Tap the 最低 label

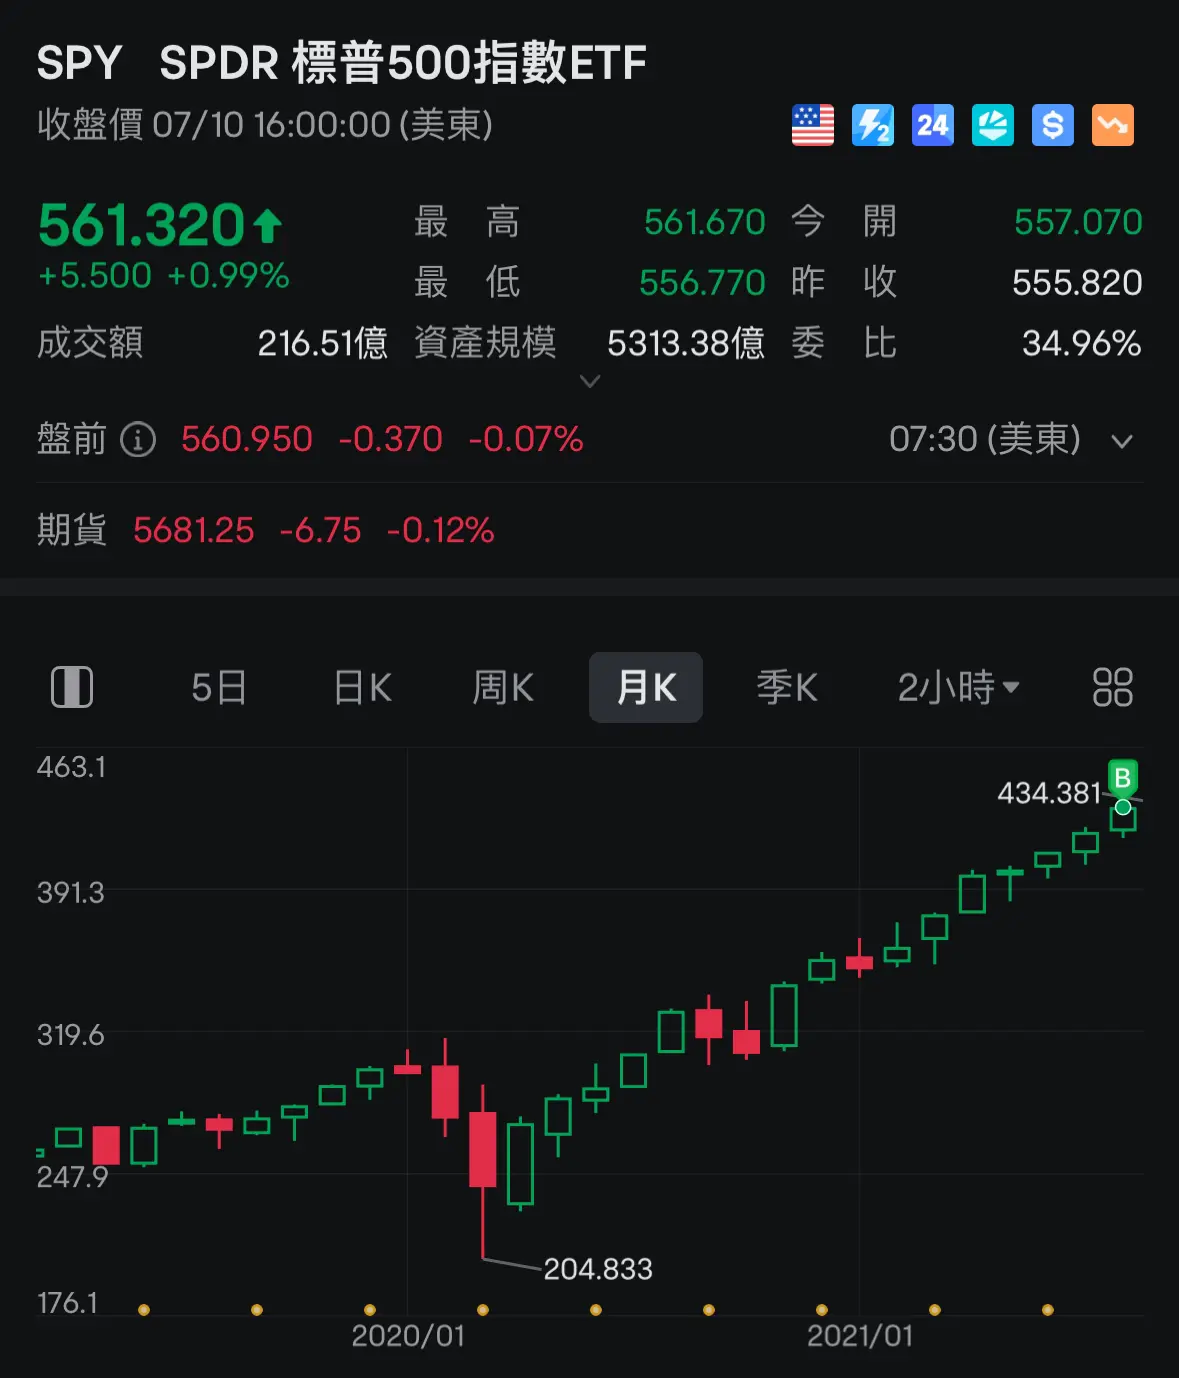(x=467, y=283)
